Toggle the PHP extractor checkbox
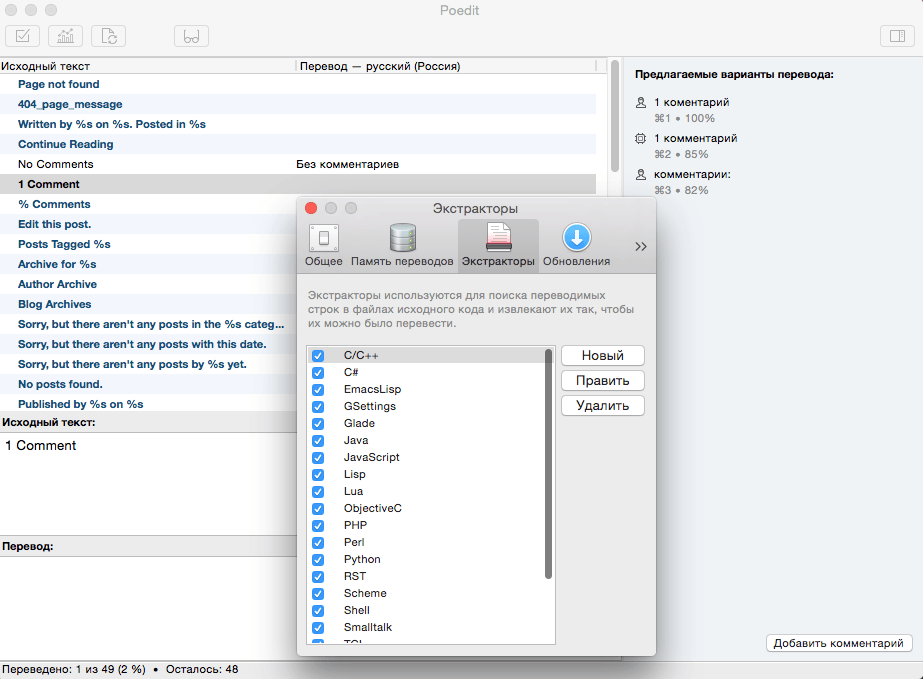The height and width of the screenshot is (679, 923). [x=318, y=526]
